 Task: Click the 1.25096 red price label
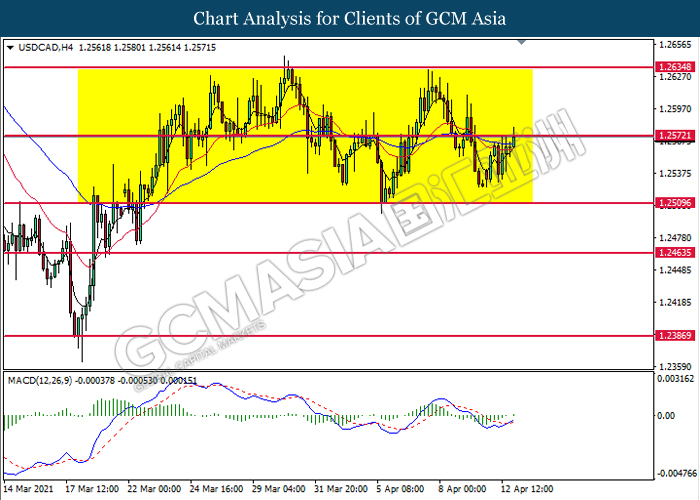point(675,203)
